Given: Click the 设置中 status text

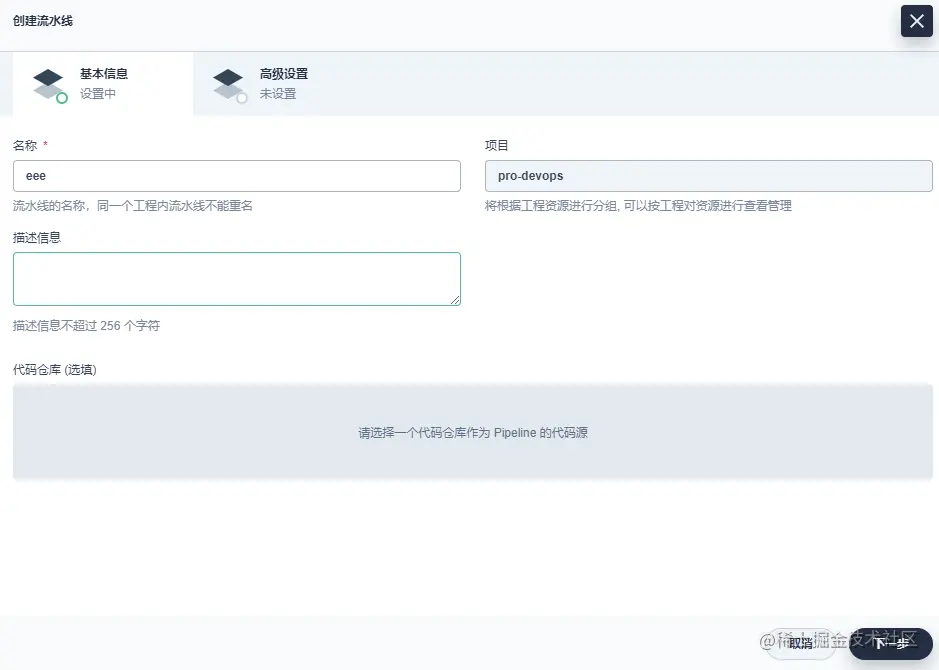Looking at the screenshot, I should (x=98, y=94).
